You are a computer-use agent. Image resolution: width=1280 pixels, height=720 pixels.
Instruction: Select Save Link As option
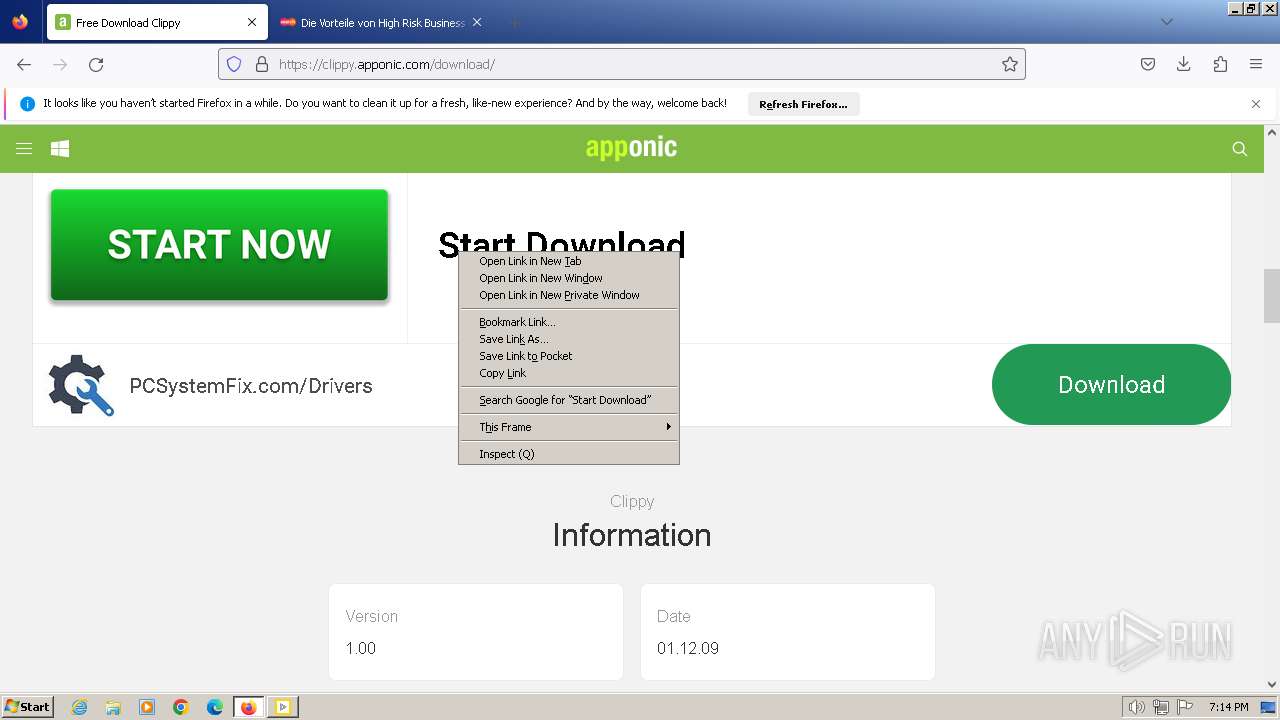[x=568, y=339]
